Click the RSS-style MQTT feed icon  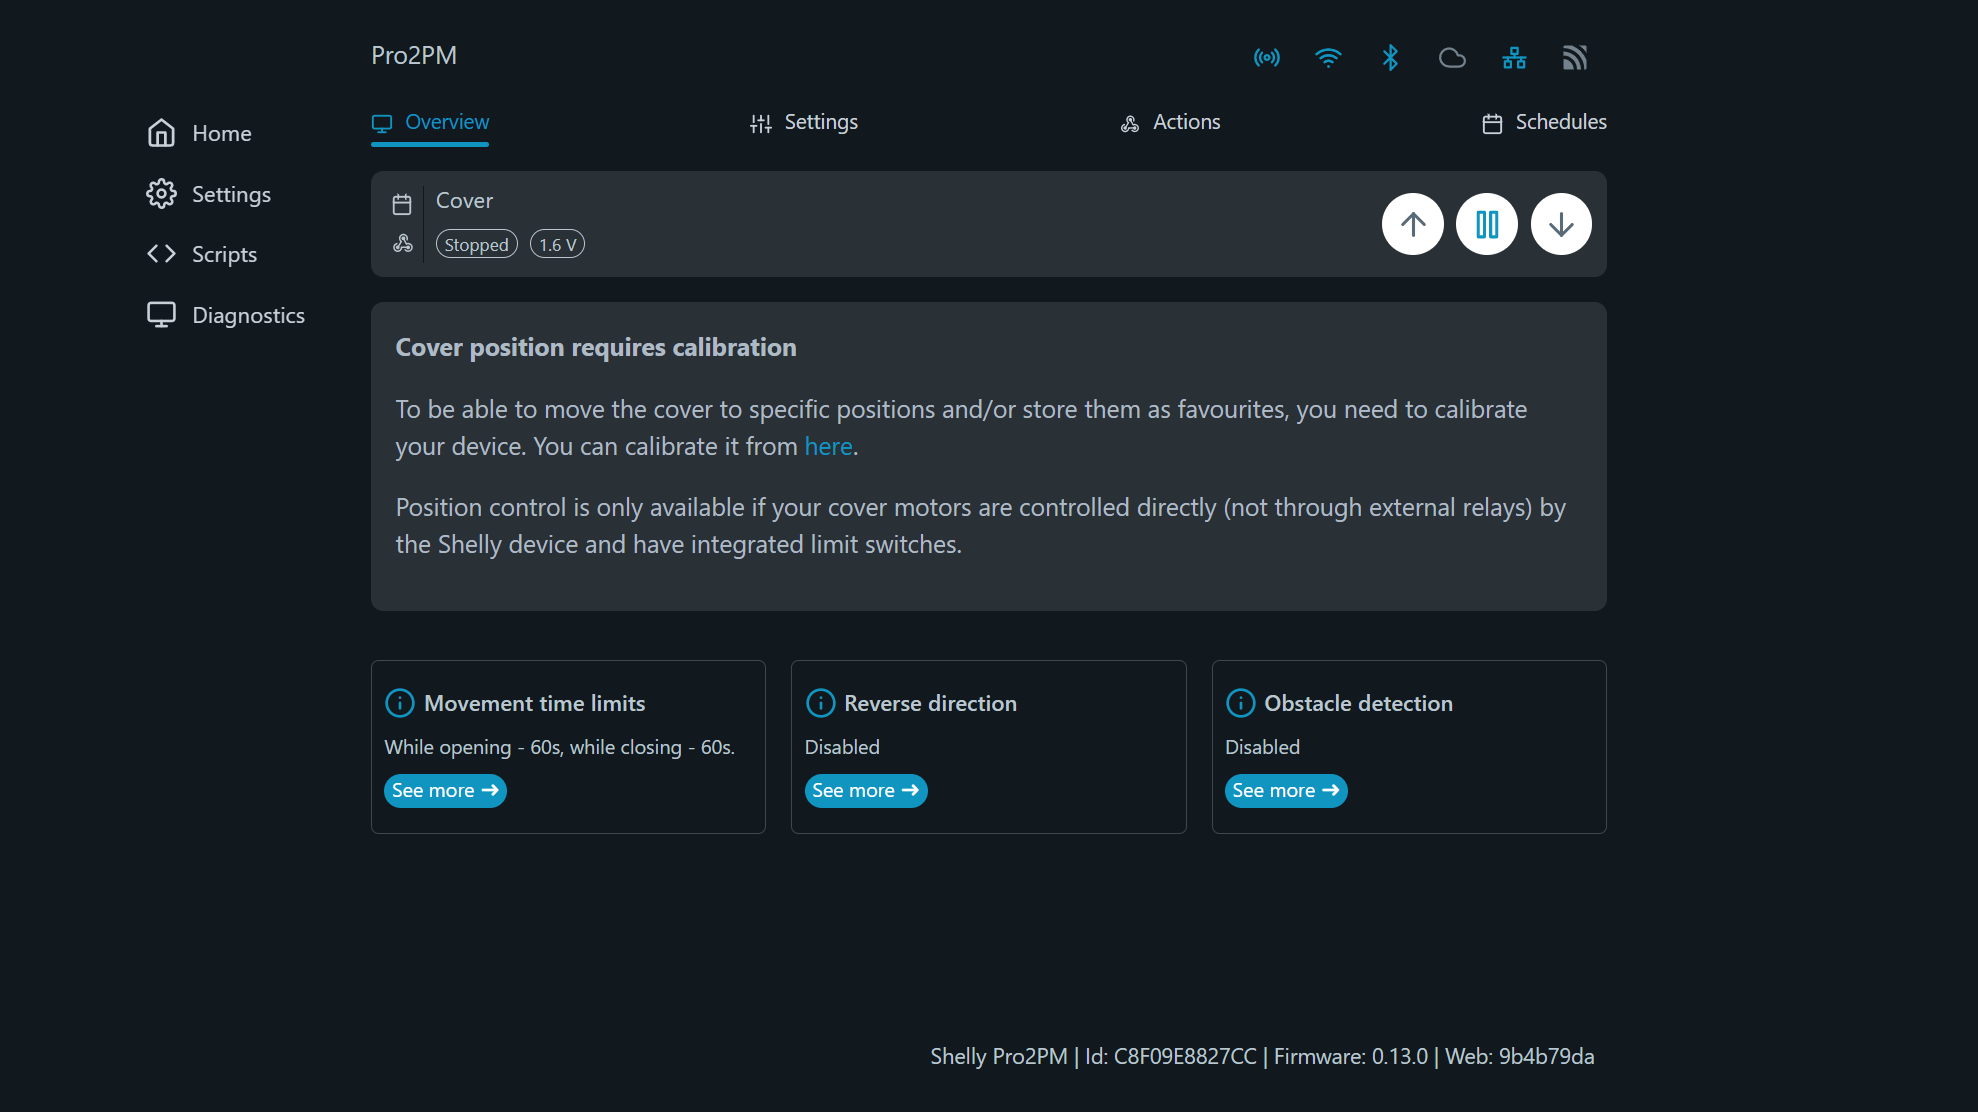(x=1575, y=58)
